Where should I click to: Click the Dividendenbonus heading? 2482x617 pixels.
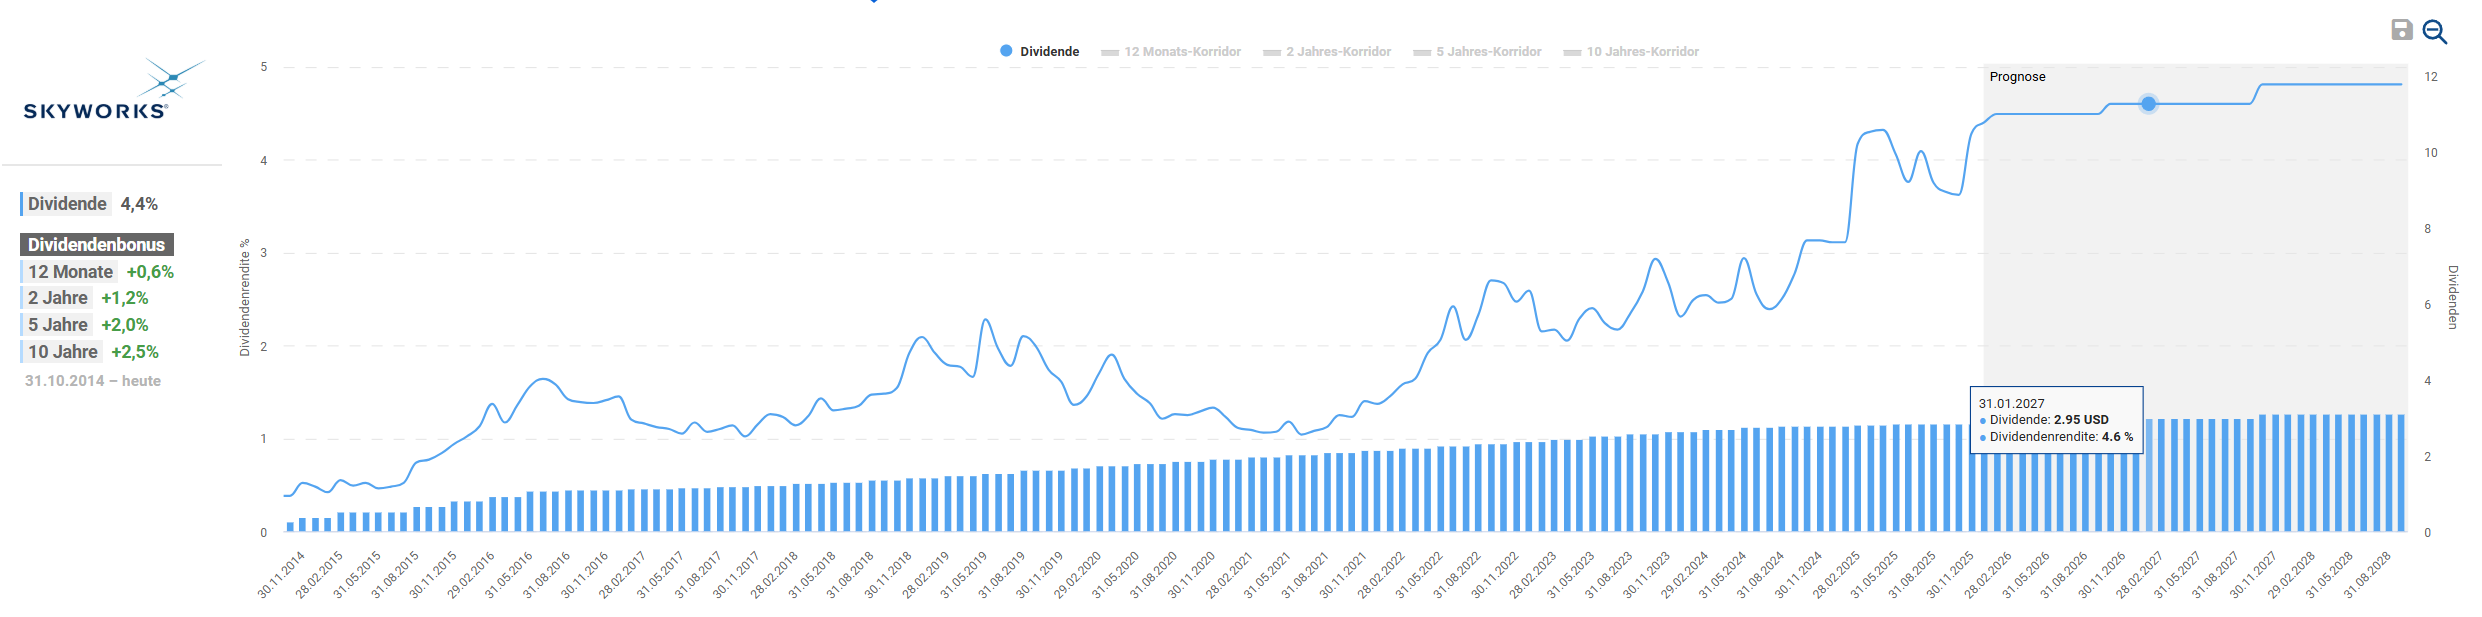[96, 245]
